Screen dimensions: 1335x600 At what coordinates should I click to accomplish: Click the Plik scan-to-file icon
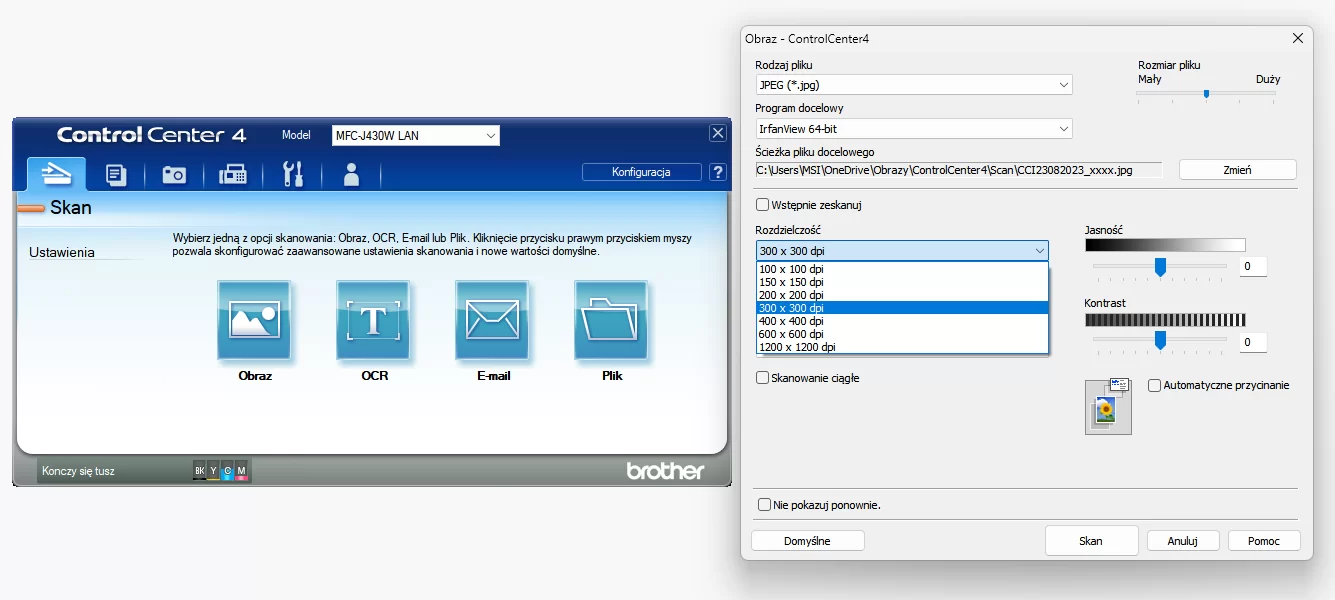[611, 320]
